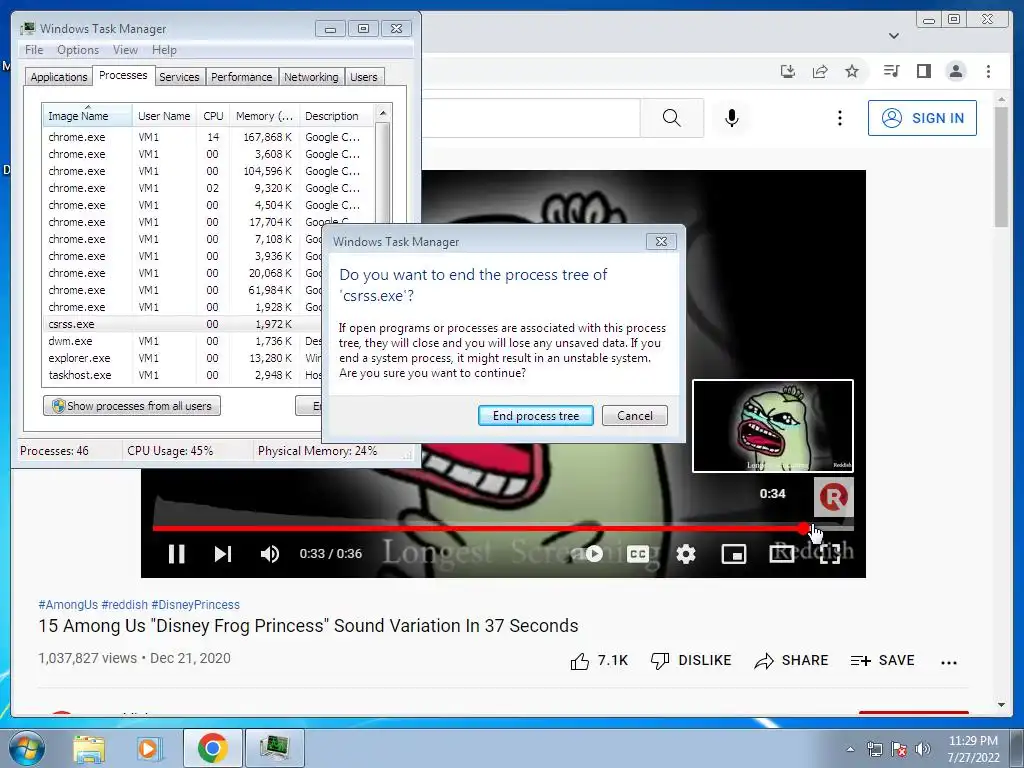This screenshot has width=1024, height=768.
Task: Open YouTube settings three-dot menu
Action: (x=840, y=118)
